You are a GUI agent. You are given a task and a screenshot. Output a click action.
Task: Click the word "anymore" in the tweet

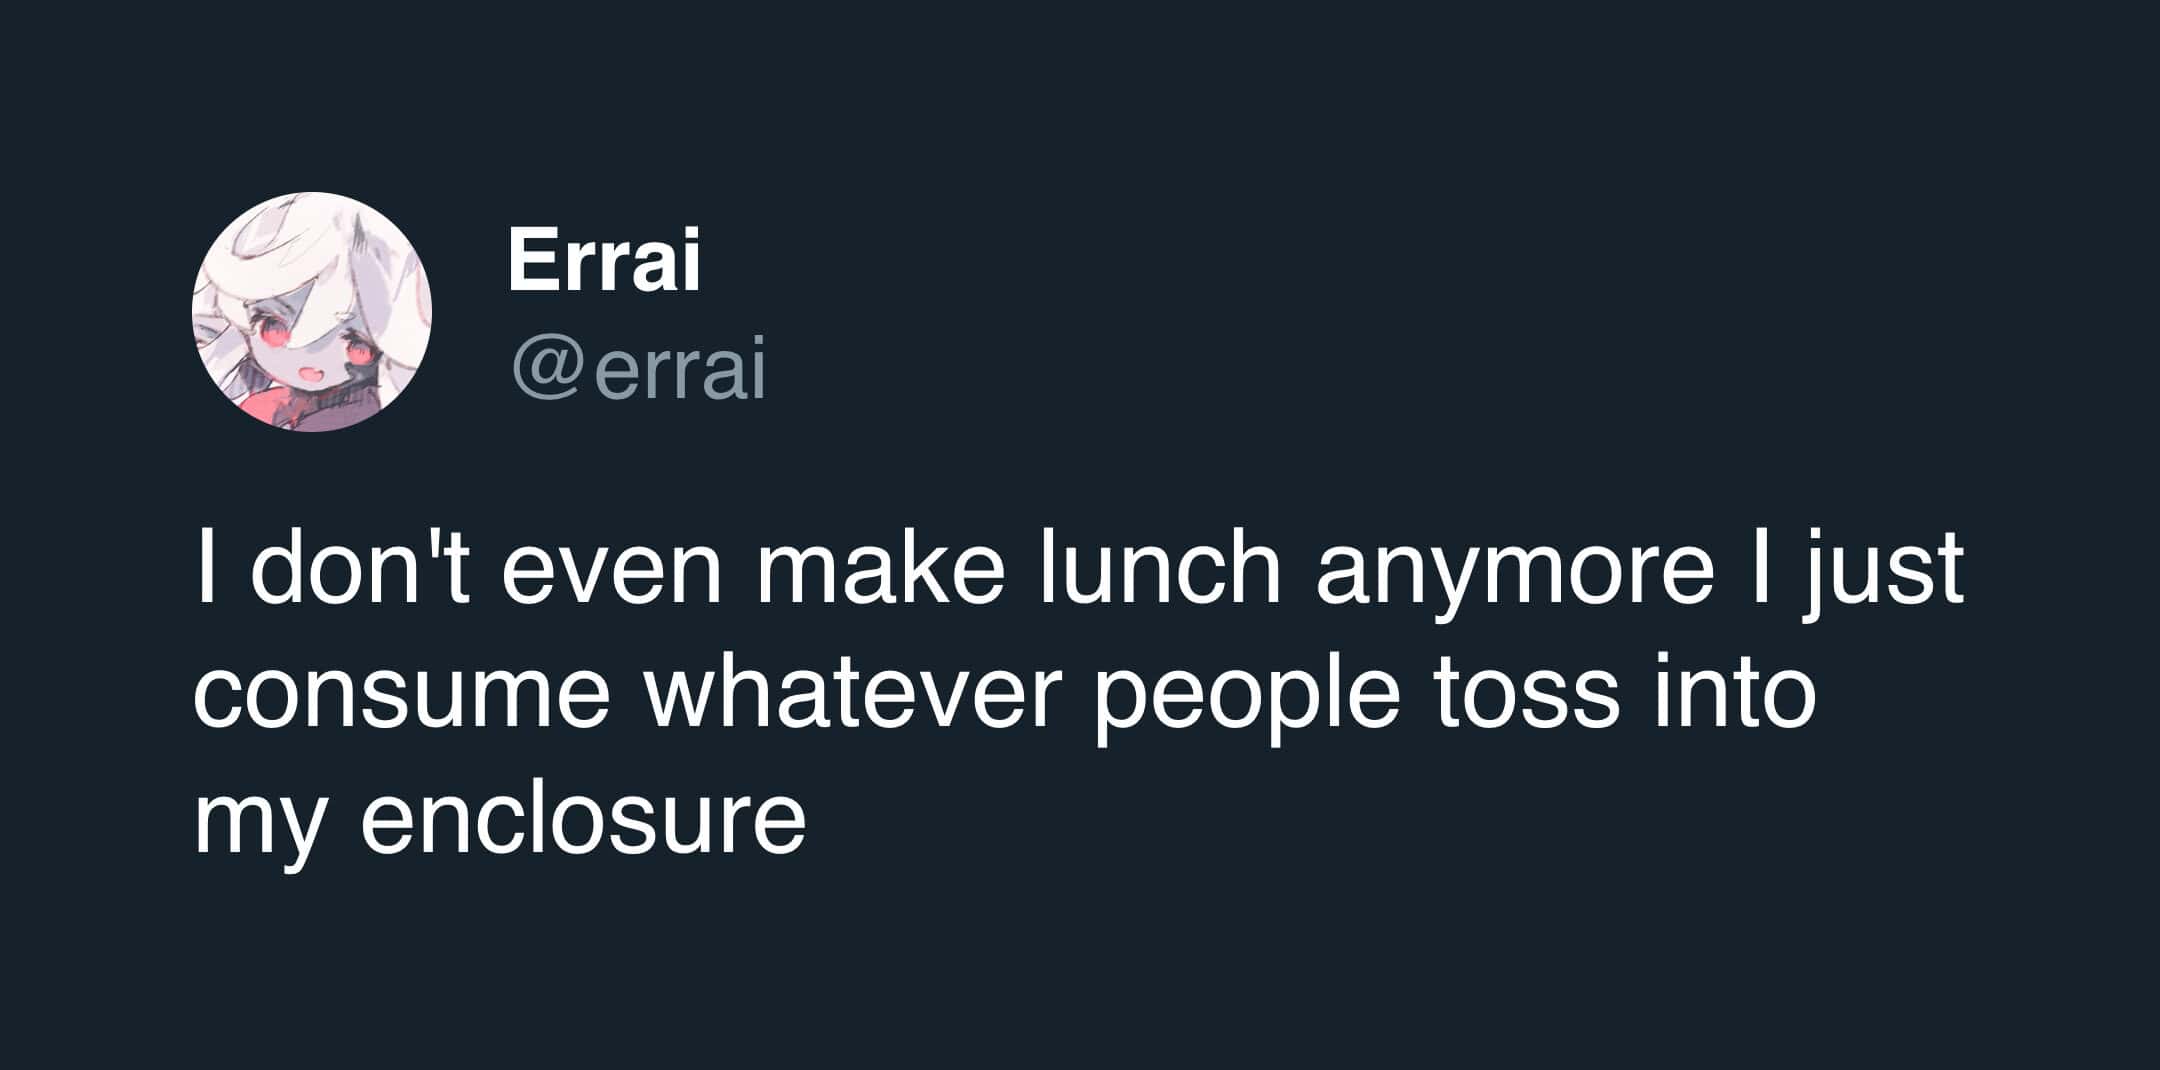click(1514, 574)
